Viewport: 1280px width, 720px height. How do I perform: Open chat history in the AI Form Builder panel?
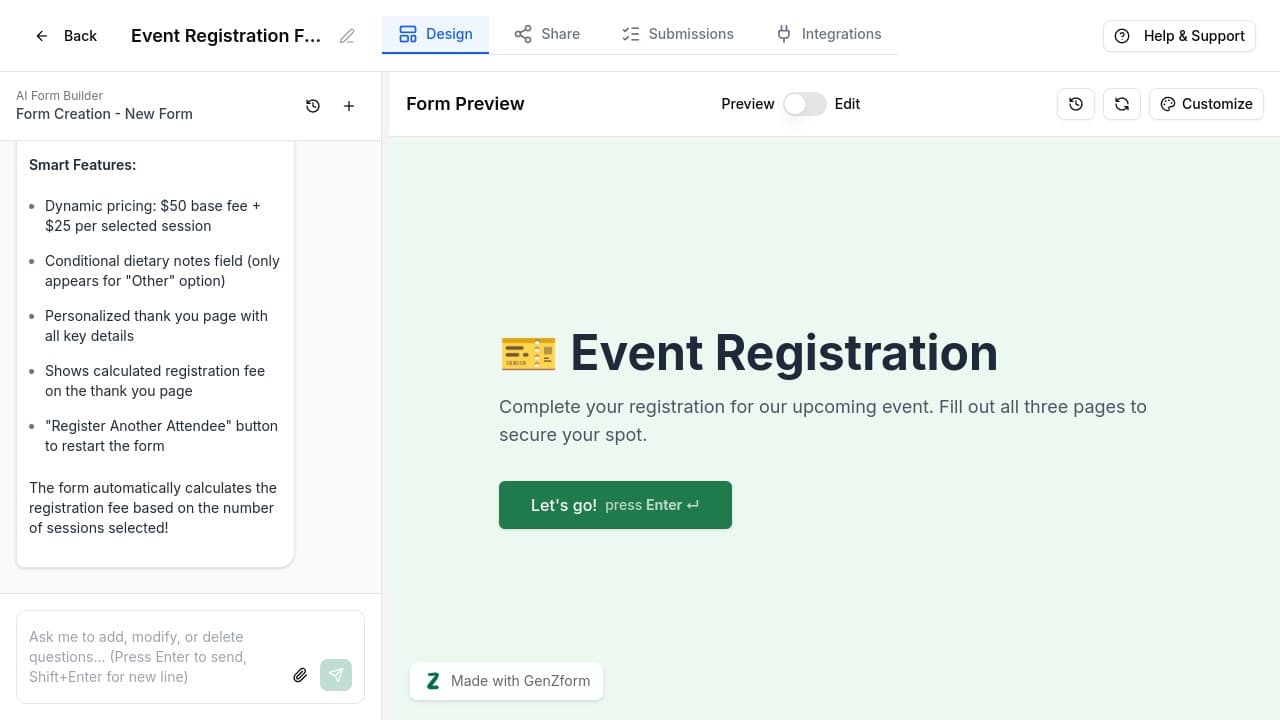(313, 105)
